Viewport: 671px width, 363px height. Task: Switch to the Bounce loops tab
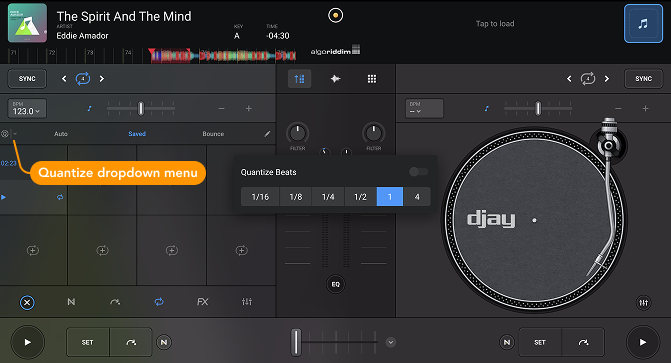[x=213, y=134]
